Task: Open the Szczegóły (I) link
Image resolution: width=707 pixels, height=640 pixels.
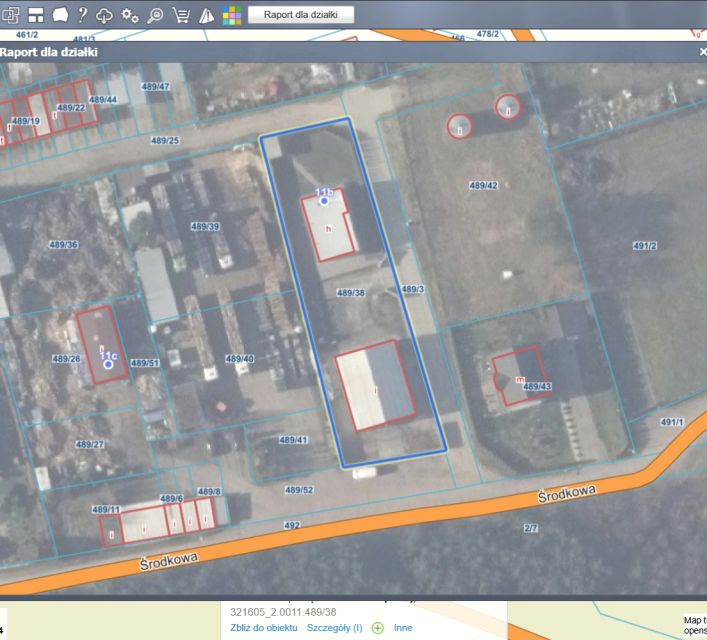Action: (334, 628)
